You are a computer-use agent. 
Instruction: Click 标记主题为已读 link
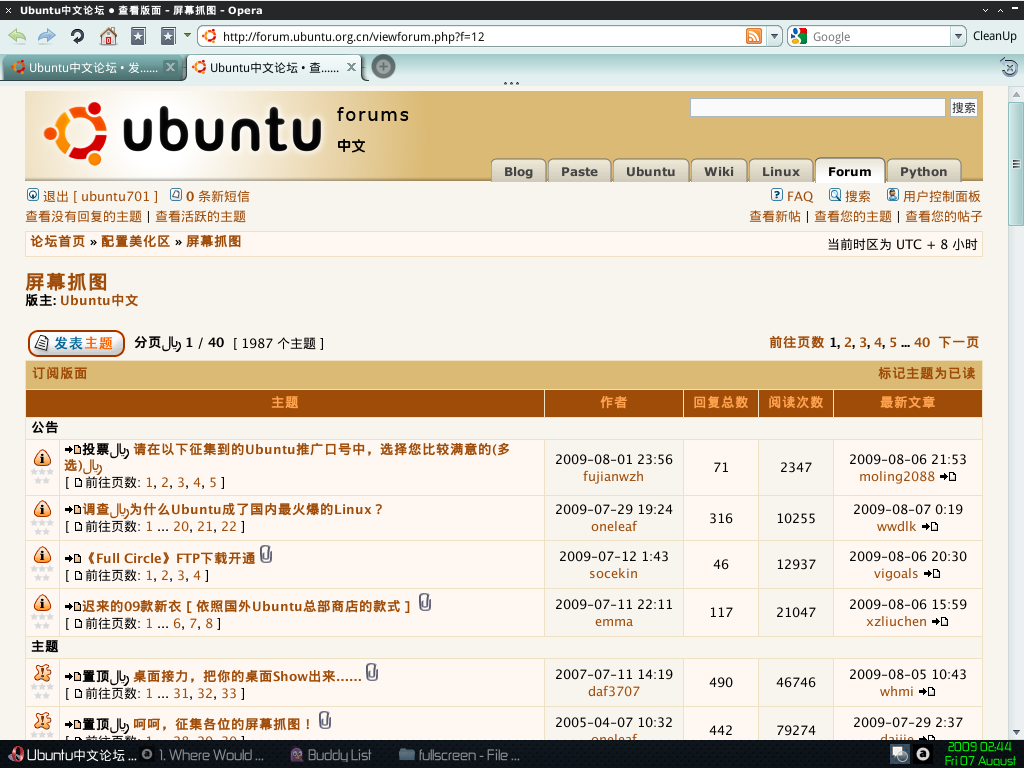click(927, 373)
